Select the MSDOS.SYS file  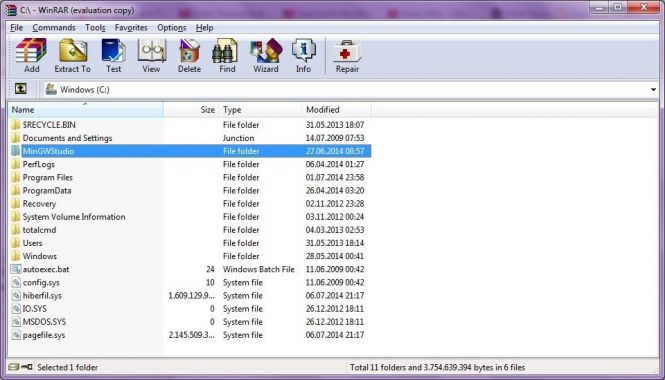[x=44, y=321]
